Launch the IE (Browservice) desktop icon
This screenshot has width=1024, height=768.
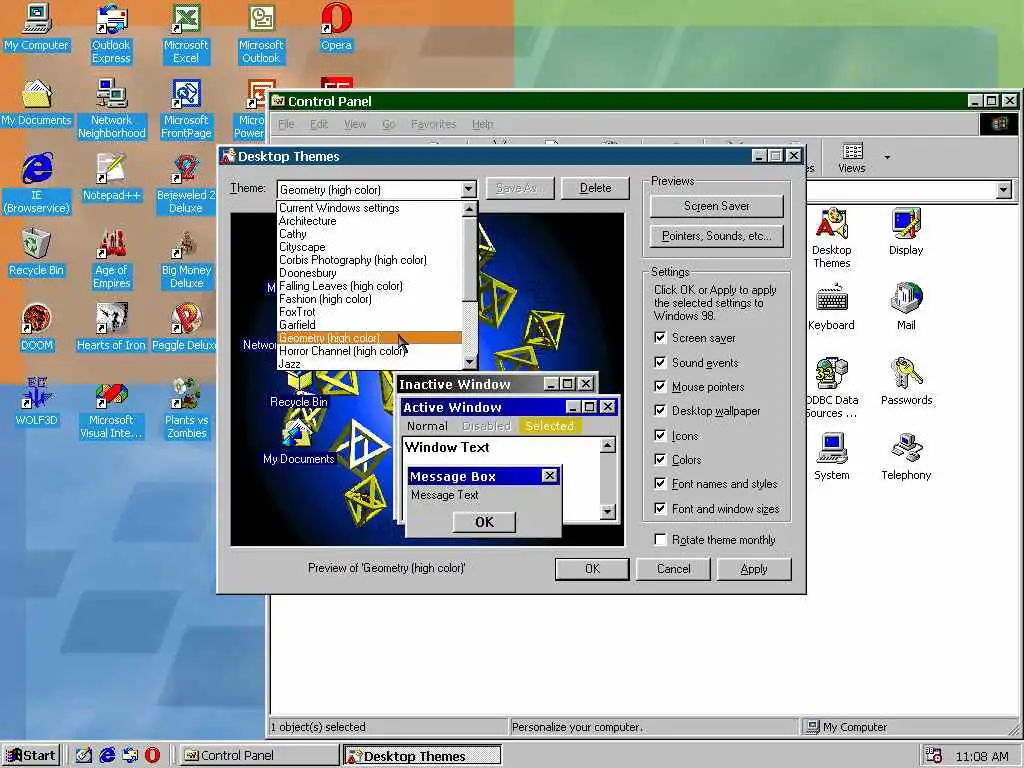[37, 184]
